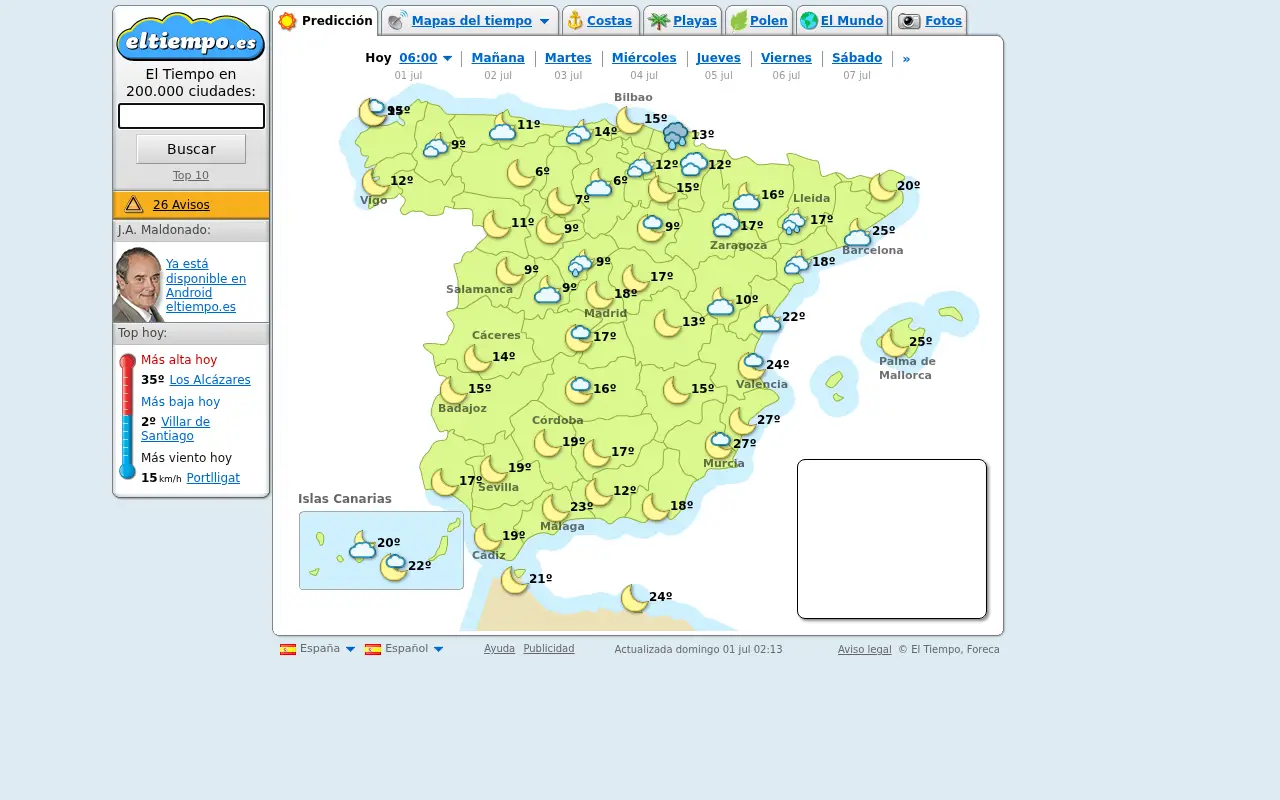Click the moon icon showing 12º above Vigo
This screenshot has width=1280, height=800.
click(x=376, y=182)
